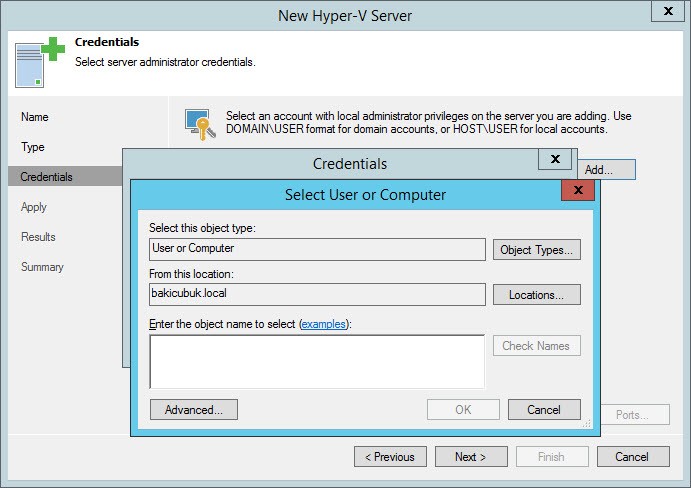
Task: Click the 'Select this object type:' label
Action: pos(202,228)
